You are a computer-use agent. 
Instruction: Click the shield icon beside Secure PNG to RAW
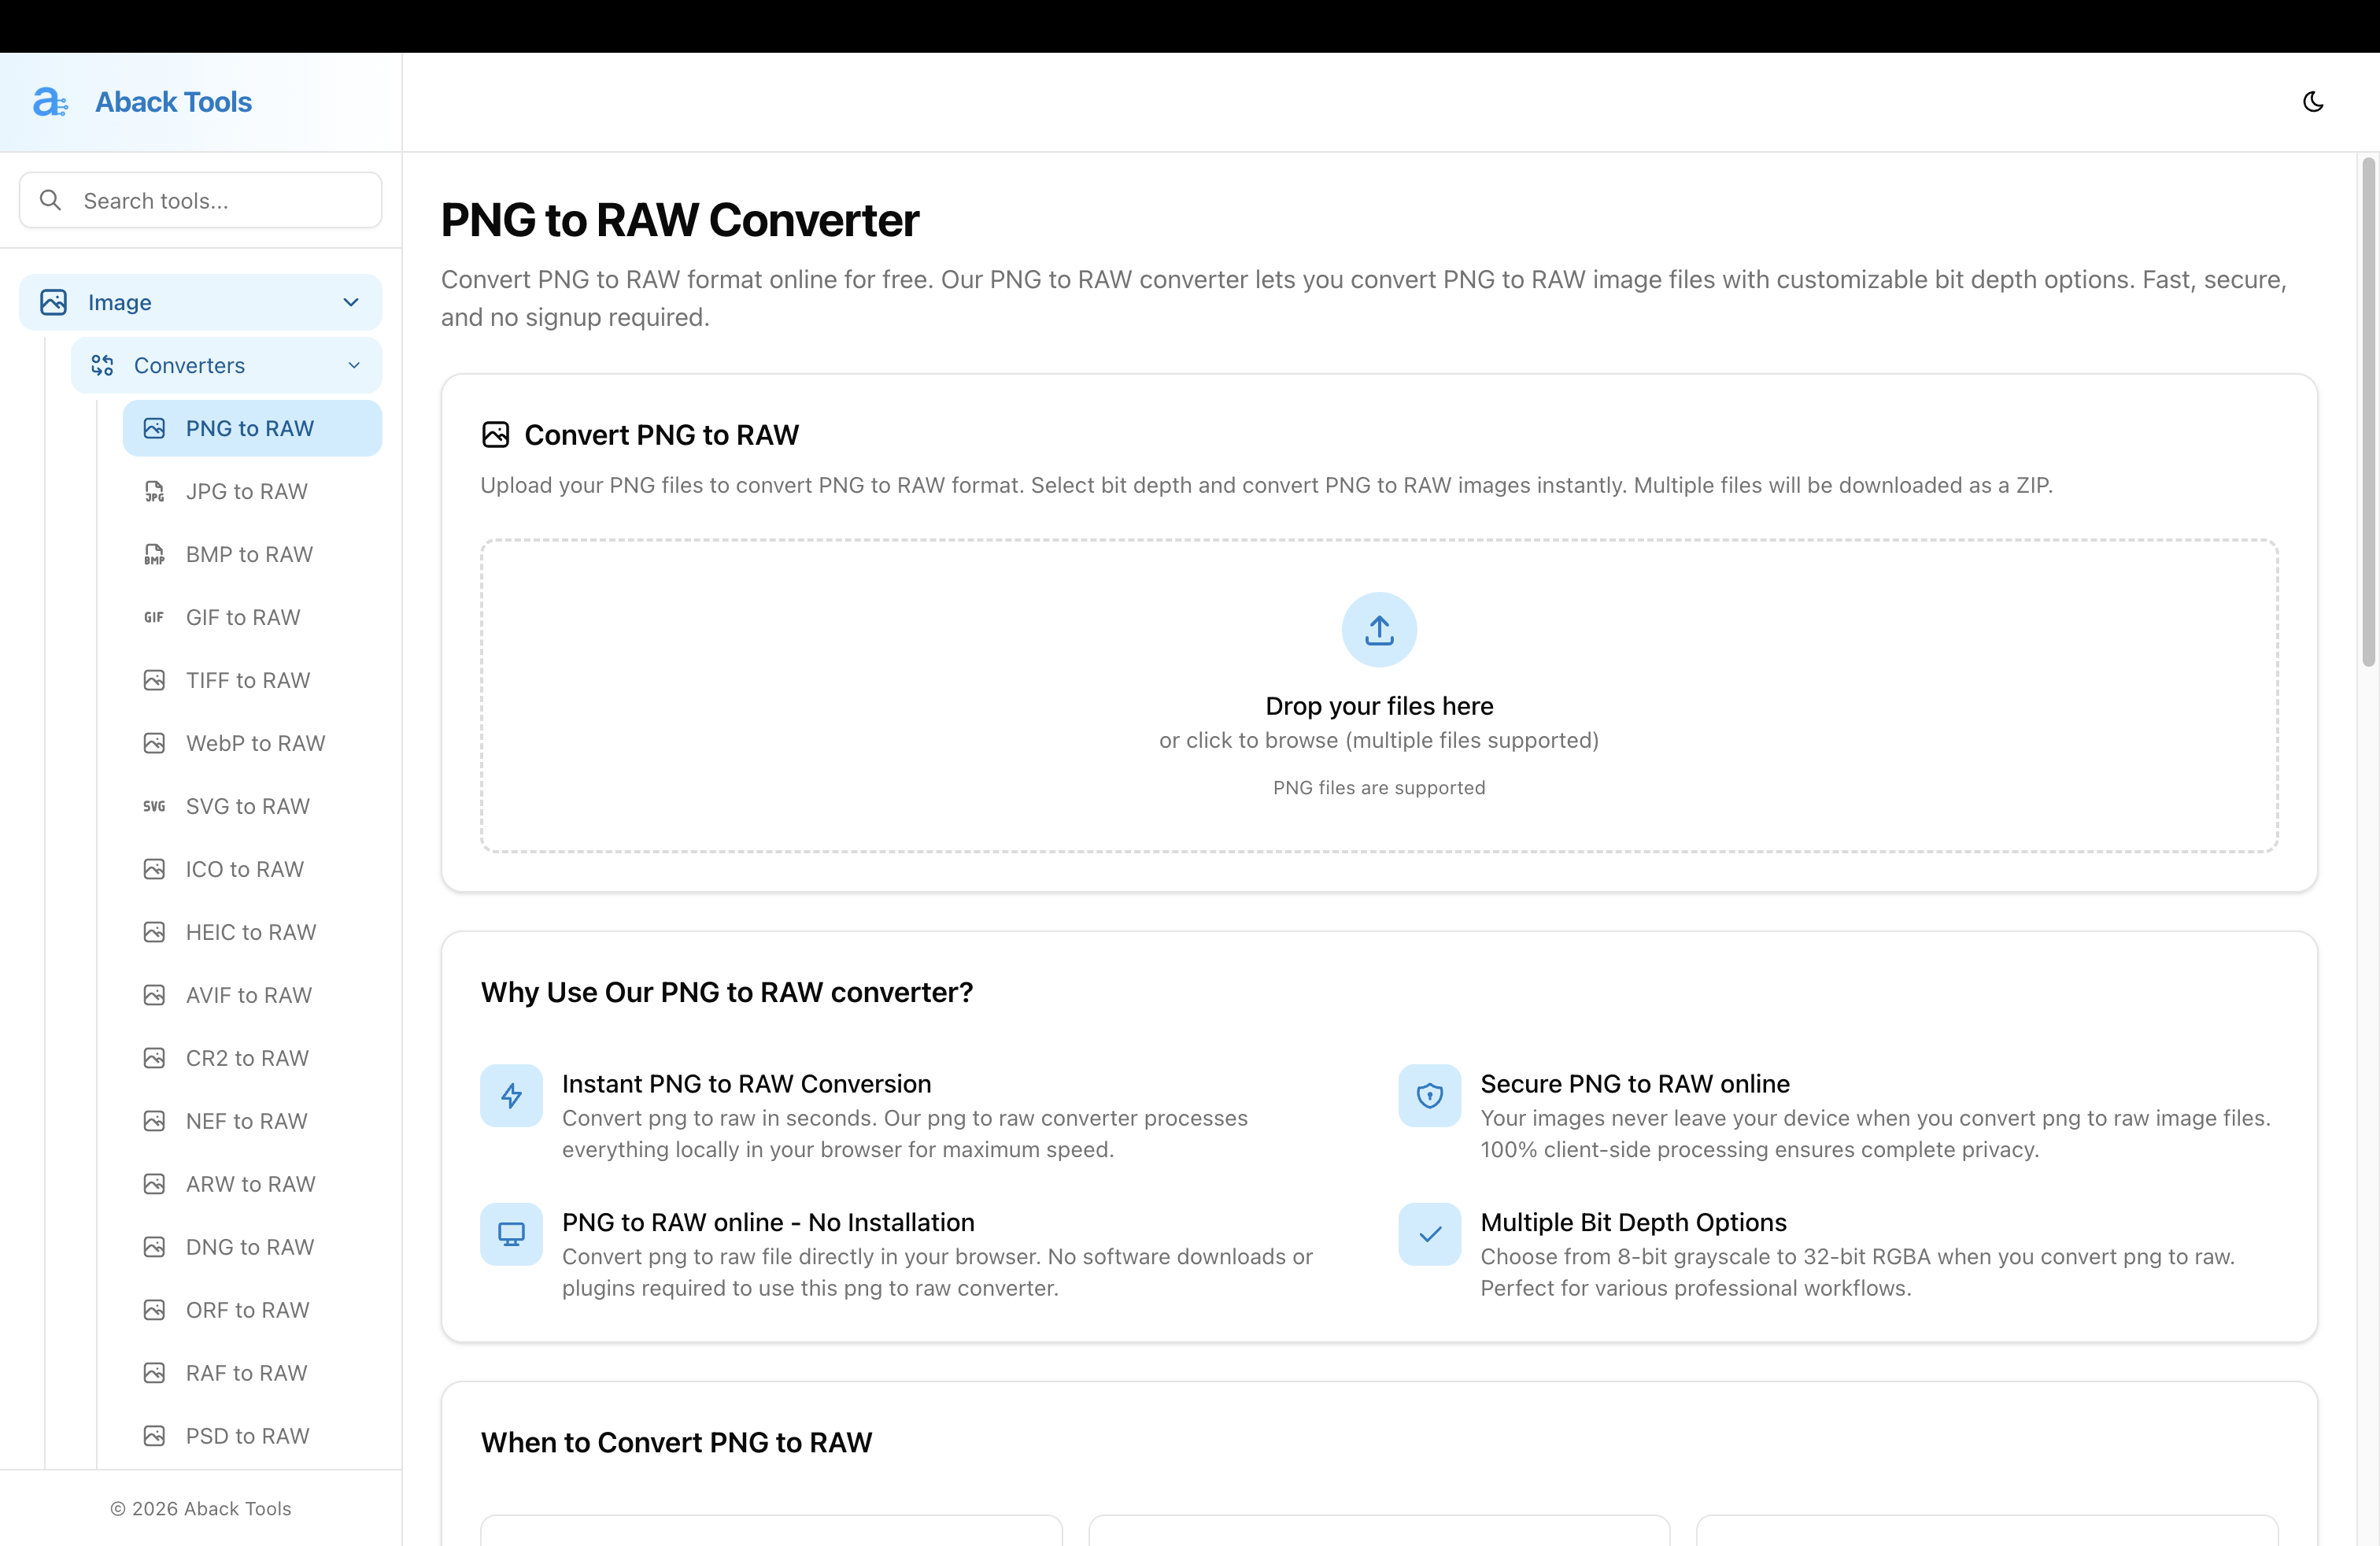tap(1429, 1096)
